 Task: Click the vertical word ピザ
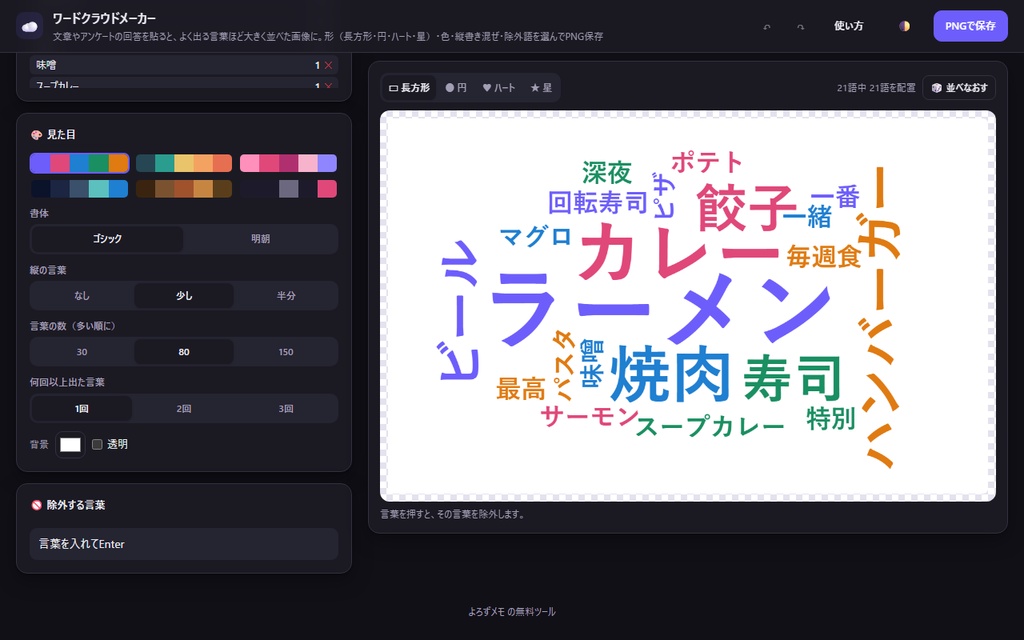click(x=663, y=195)
